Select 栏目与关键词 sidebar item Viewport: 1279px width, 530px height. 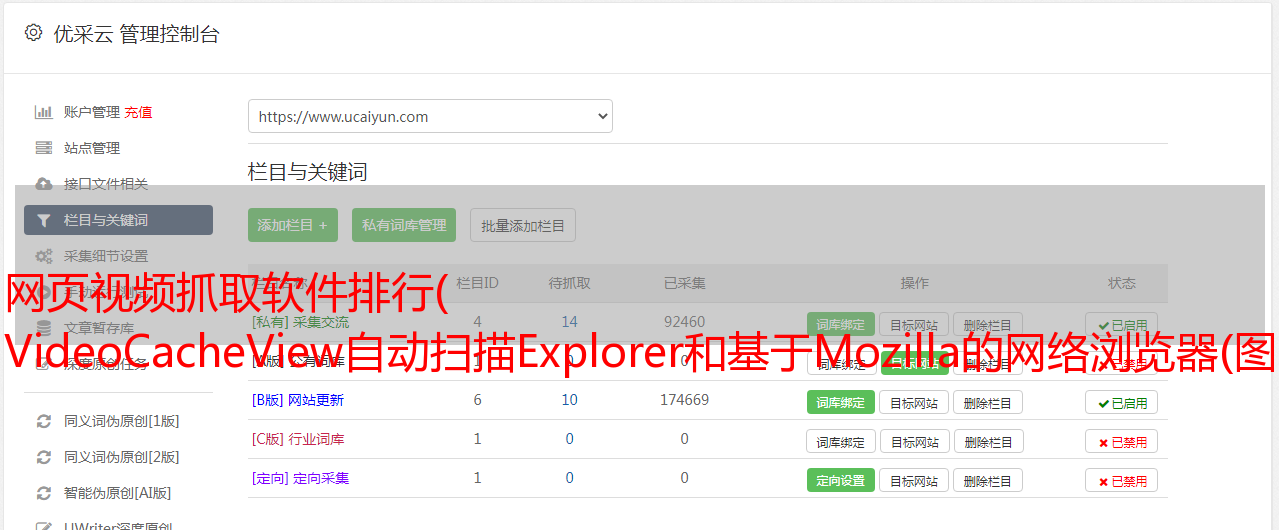(x=118, y=220)
